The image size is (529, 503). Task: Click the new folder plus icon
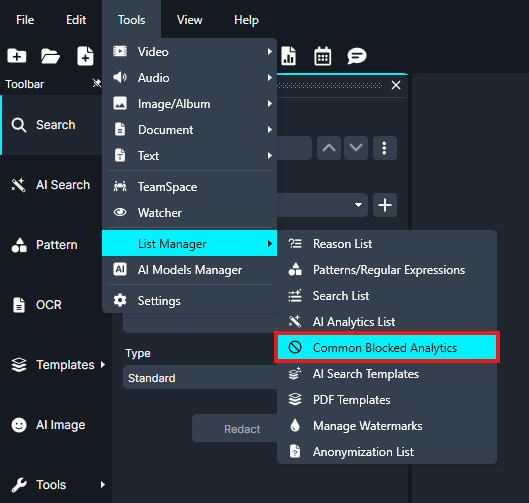tap(17, 56)
